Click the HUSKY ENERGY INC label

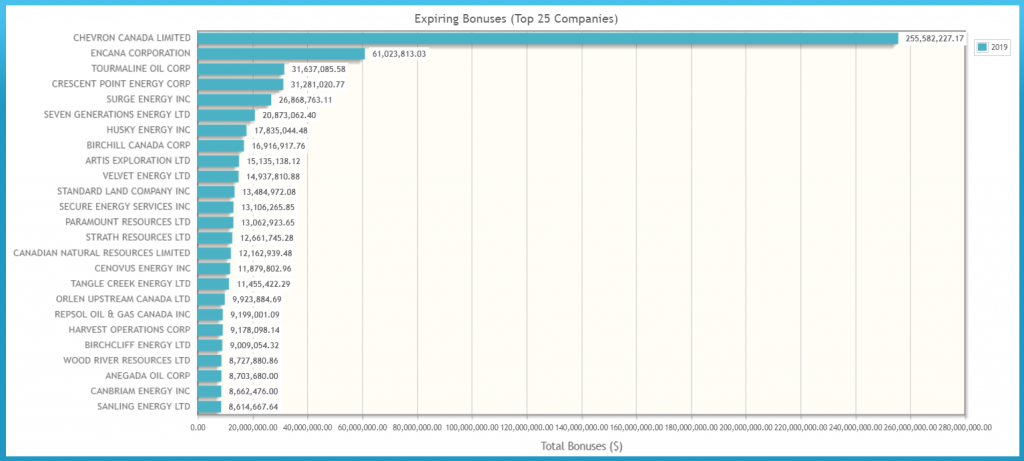coord(148,130)
